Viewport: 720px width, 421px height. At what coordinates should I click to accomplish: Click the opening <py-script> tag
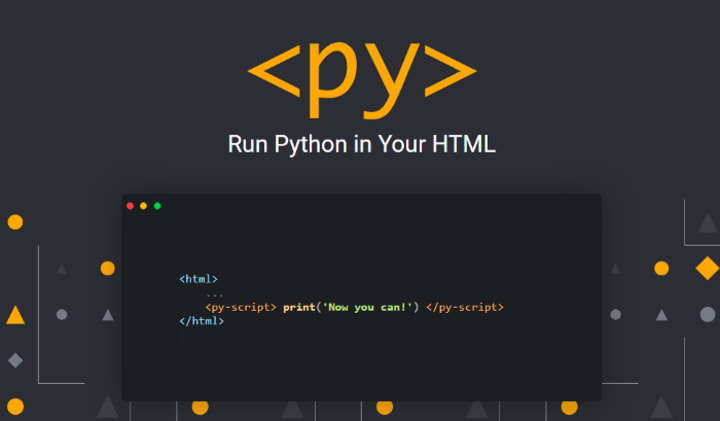coord(241,307)
